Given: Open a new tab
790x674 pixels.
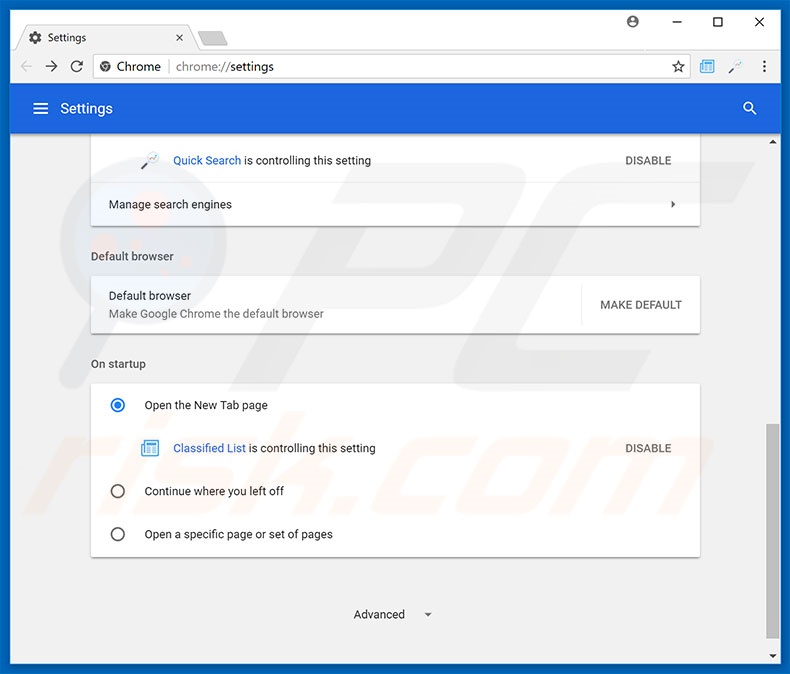Looking at the screenshot, I should tap(212, 39).
